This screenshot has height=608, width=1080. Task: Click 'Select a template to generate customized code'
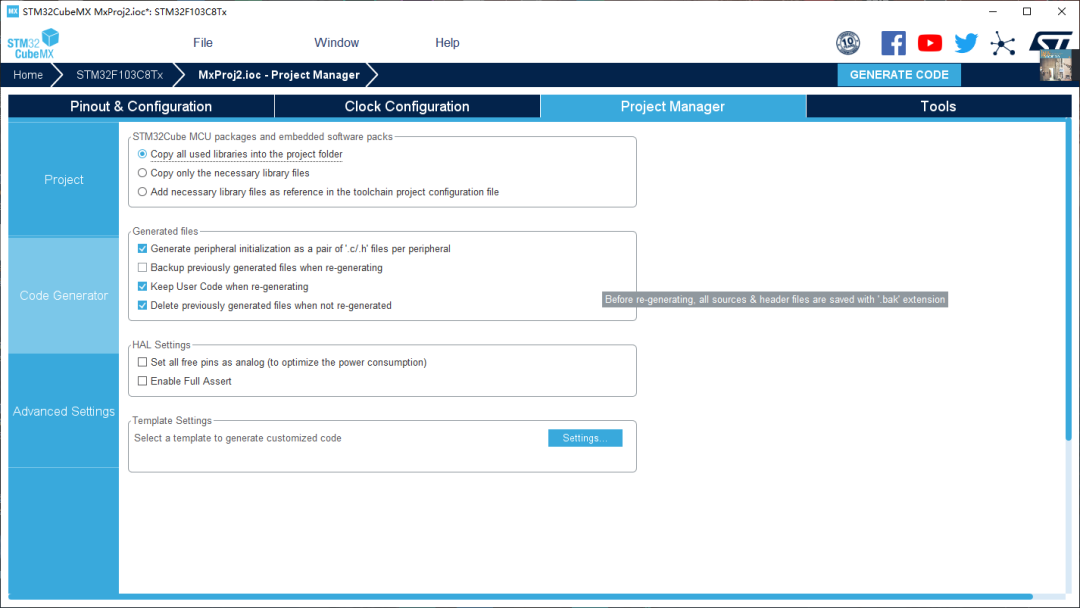click(238, 438)
